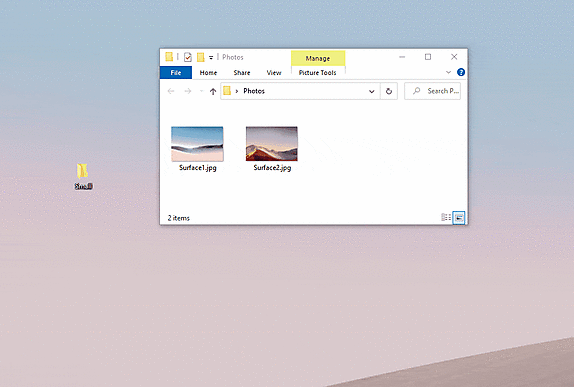Click the folder icon in title bar
Screen dimensions: 574x387
[x=169, y=57]
